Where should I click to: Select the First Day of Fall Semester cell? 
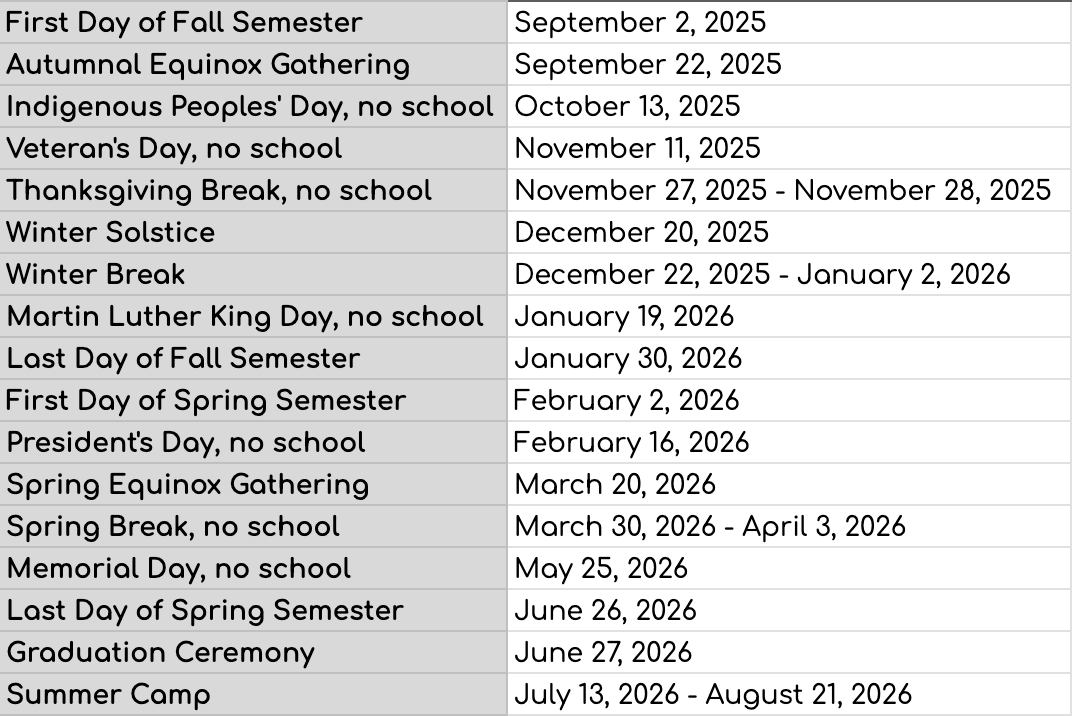(253, 22)
